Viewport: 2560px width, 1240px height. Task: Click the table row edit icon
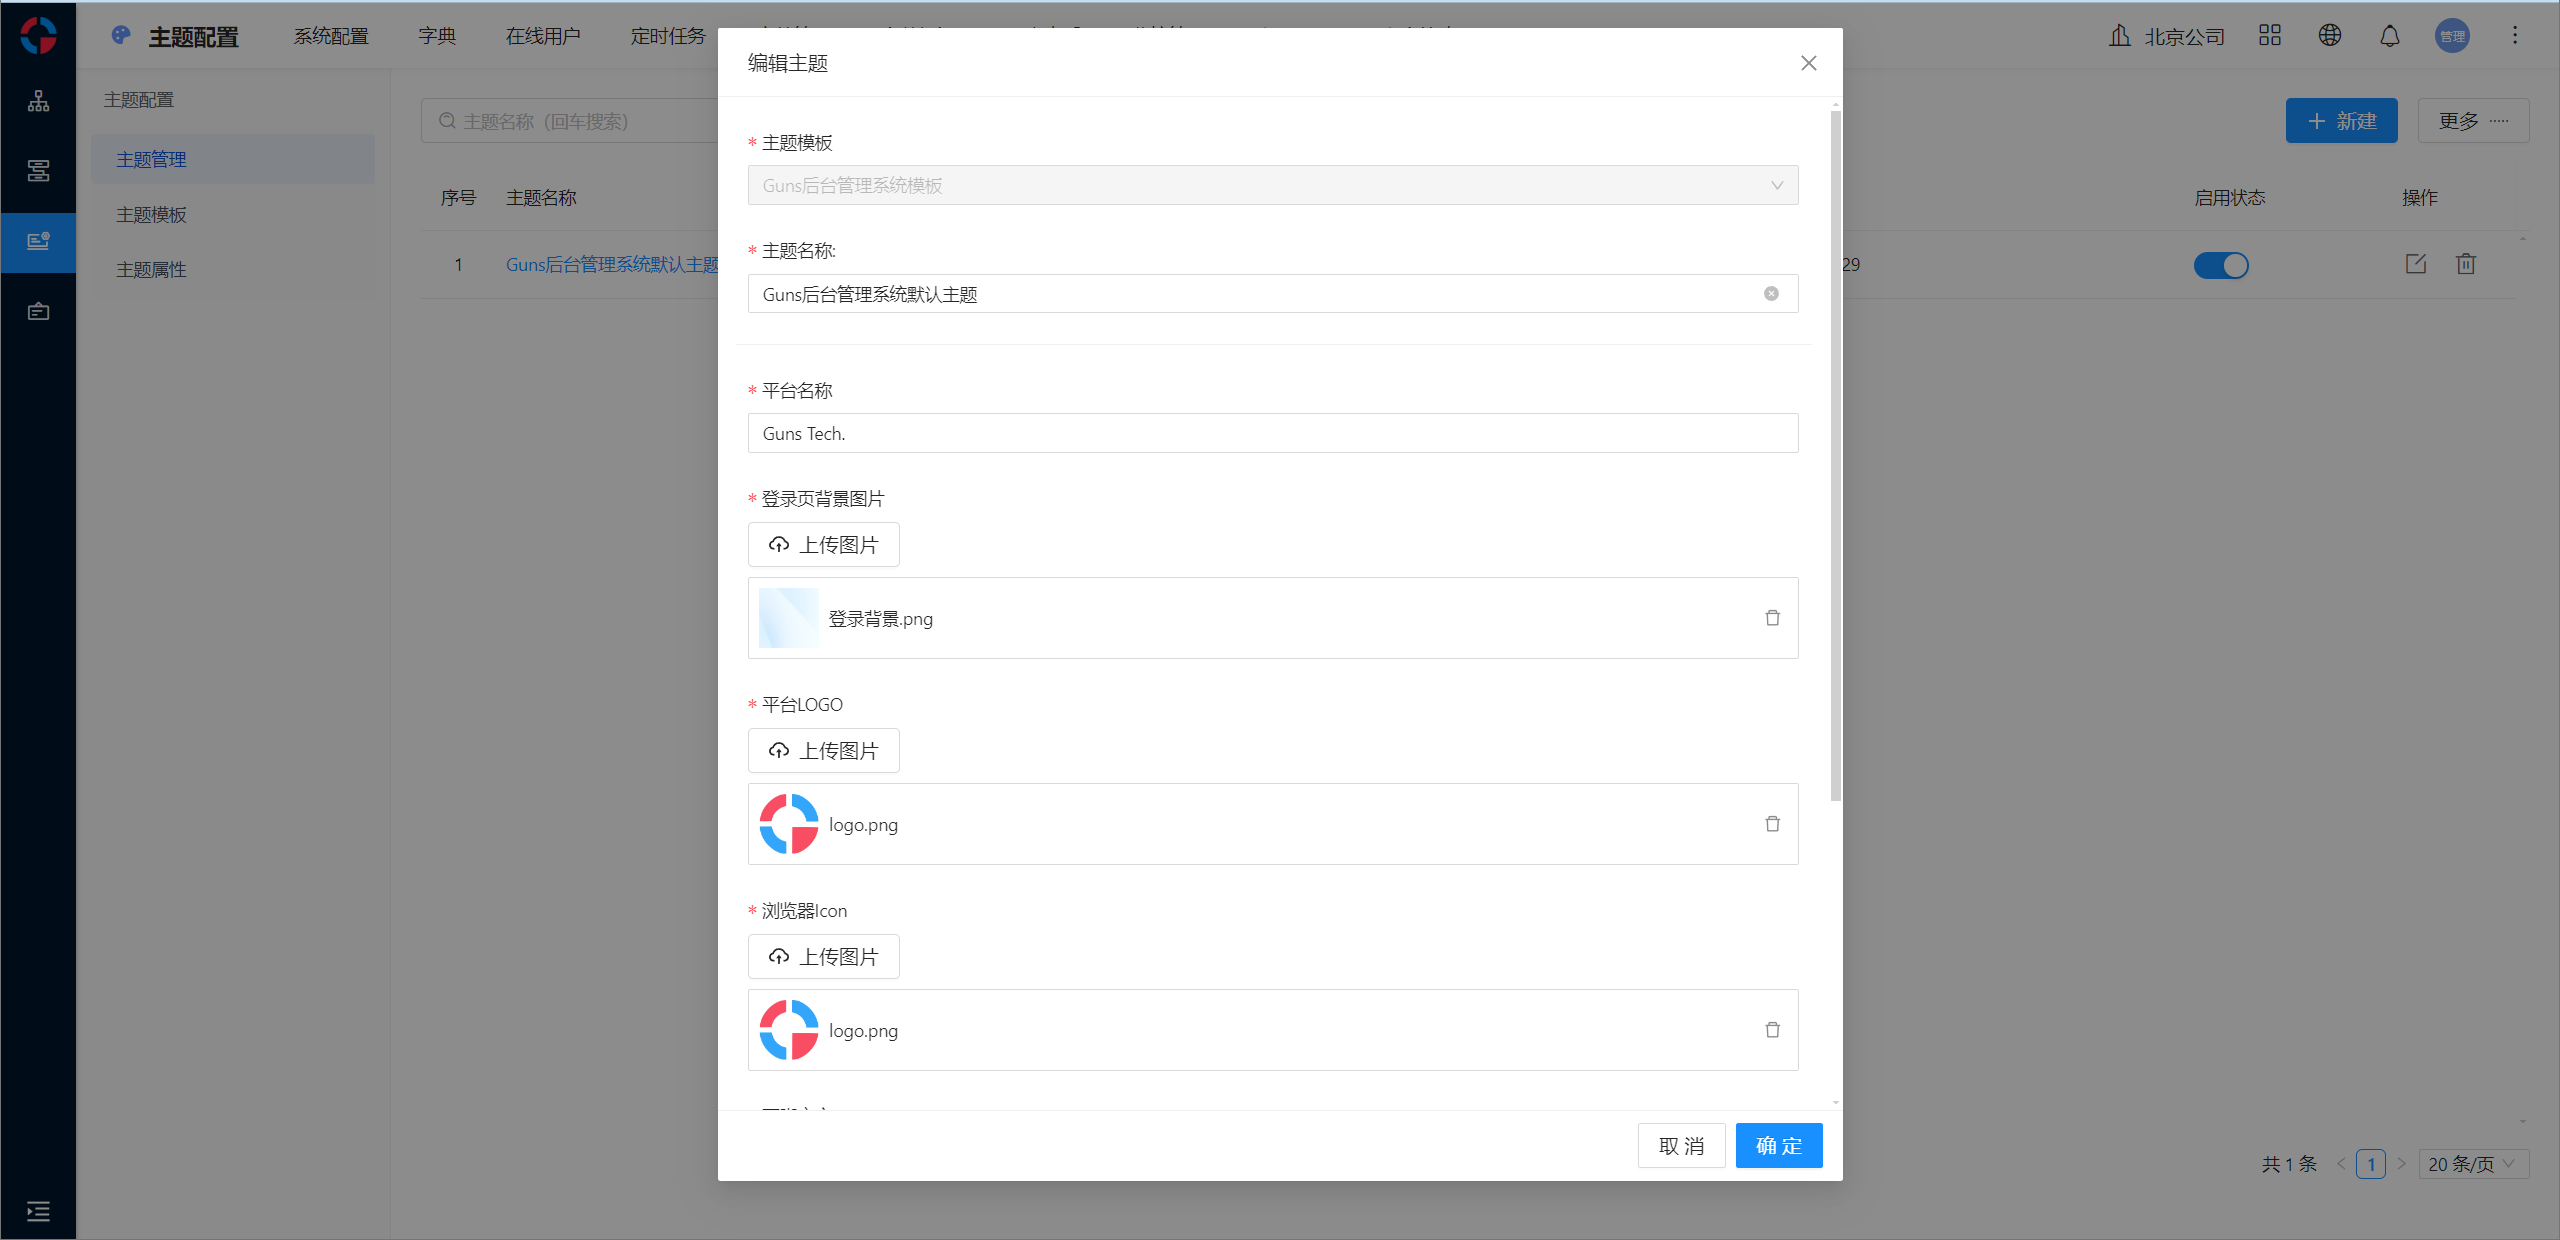pos(2415,264)
